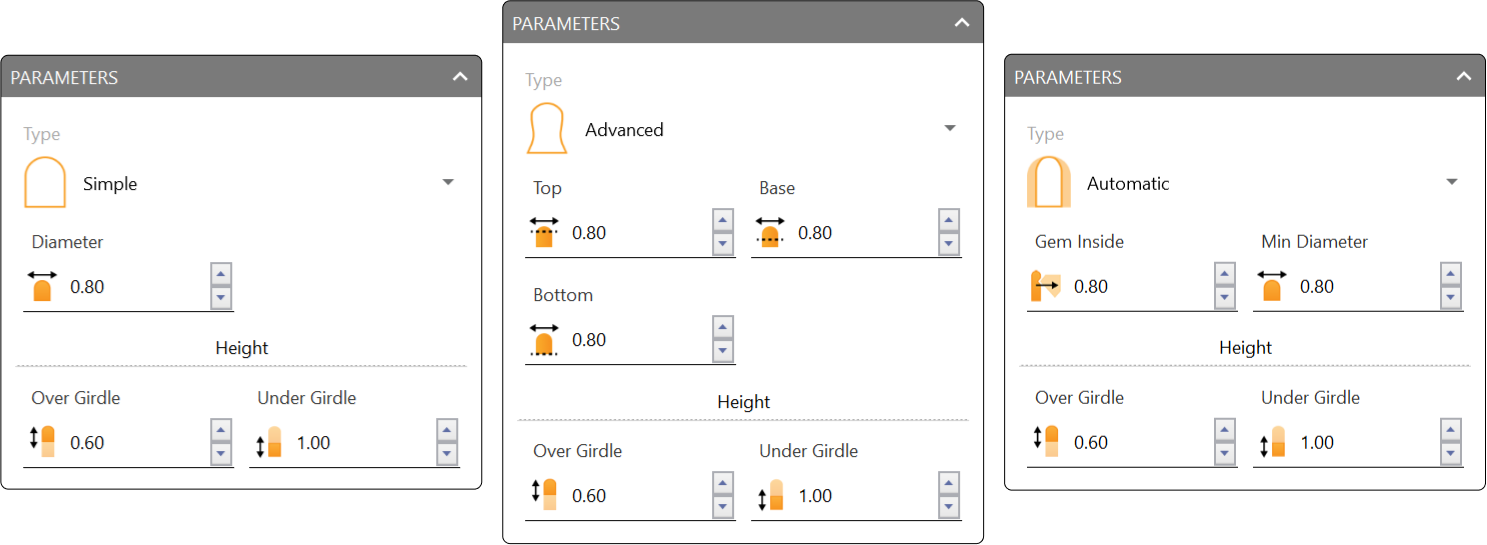Image resolution: width=1487 pixels, height=545 pixels.
Task: Click the Automatic prong type shape icon
Action: point(1049,183)
